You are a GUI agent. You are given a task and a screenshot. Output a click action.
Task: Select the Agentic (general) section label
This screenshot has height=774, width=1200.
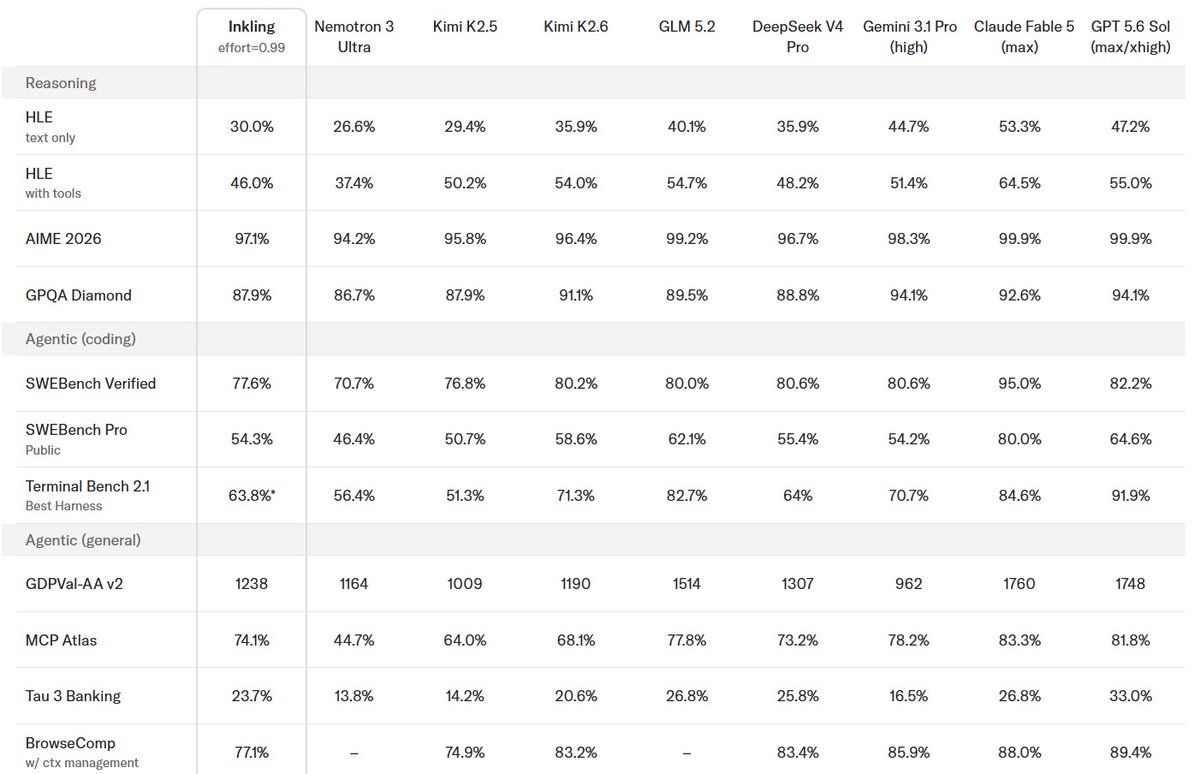point(83,540)
